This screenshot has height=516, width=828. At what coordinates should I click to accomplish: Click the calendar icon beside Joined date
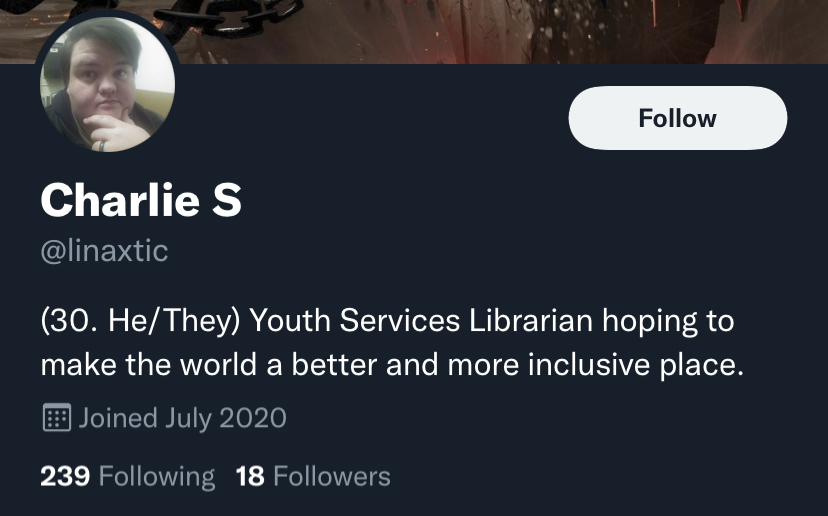click(x=57, y=417)
